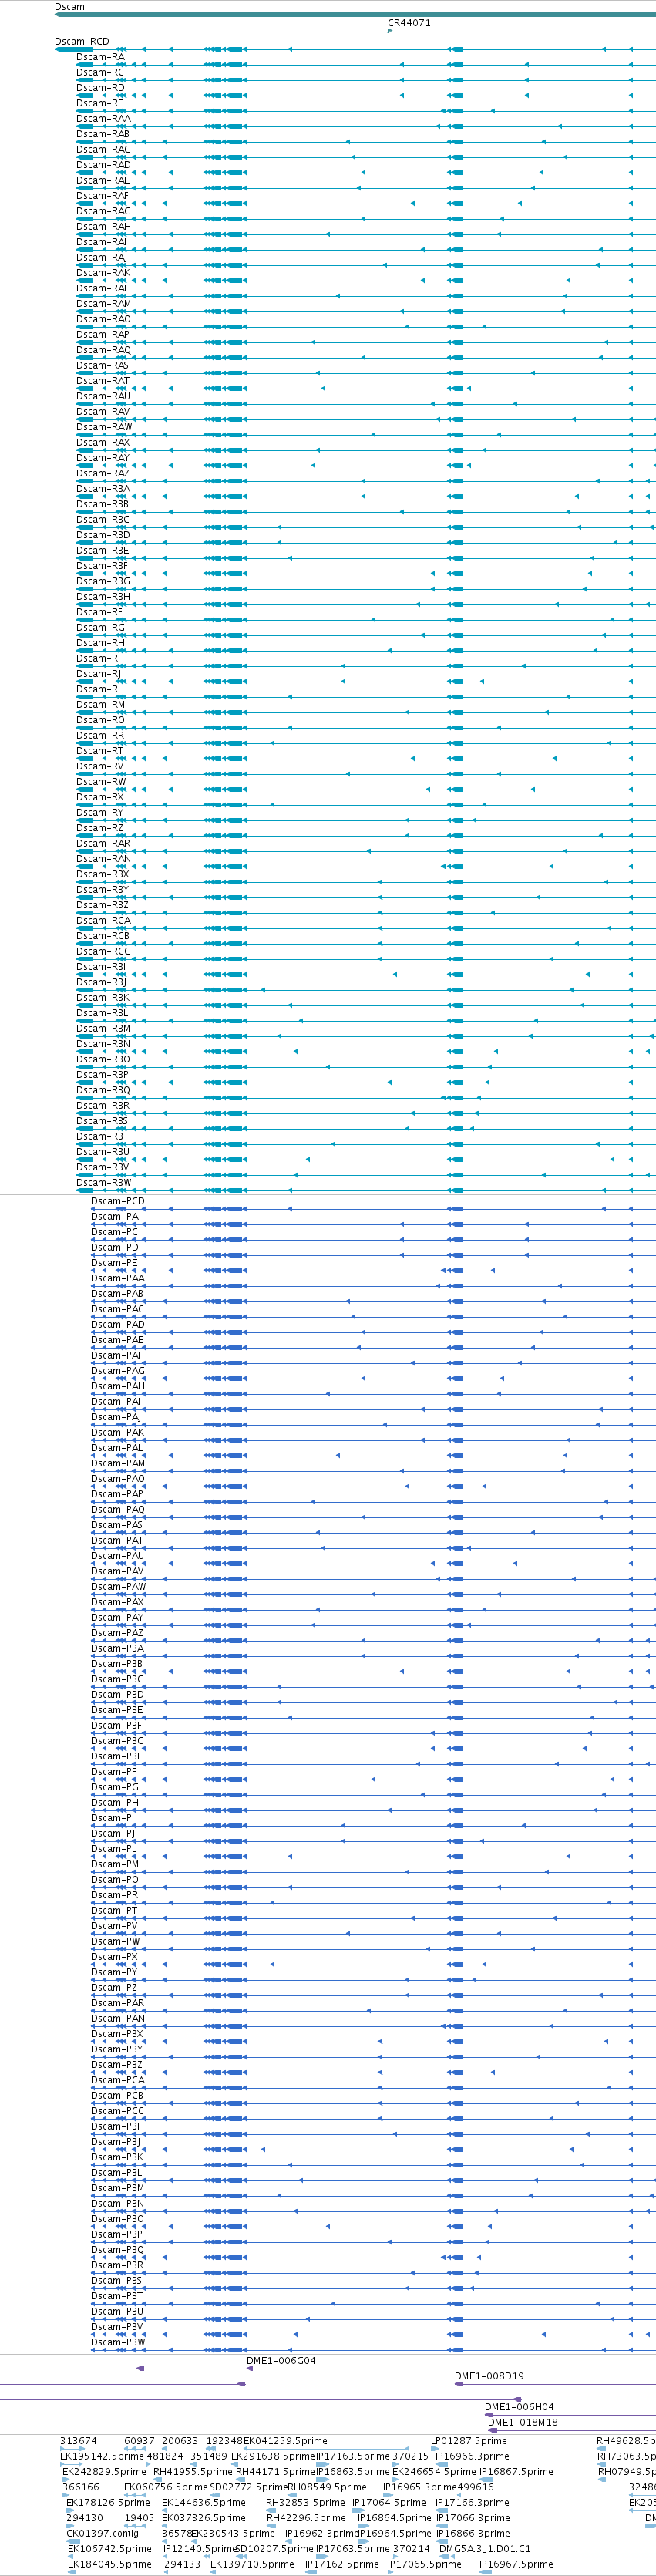Click EST label RH08549.5prime

click(x=327, y=2487)
